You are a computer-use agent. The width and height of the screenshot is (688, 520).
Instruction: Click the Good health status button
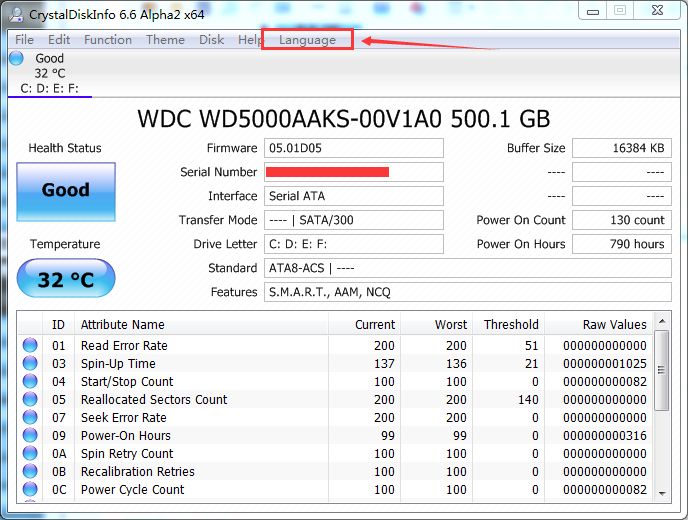click(x=66, y=190)
